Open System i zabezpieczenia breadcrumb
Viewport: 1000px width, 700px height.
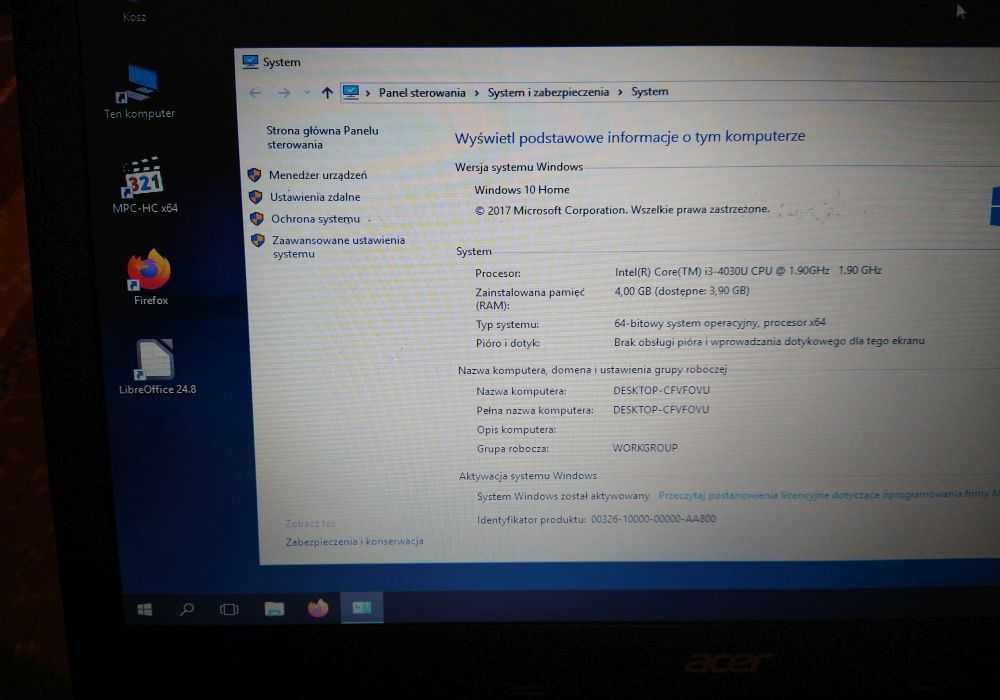(548, 92)
